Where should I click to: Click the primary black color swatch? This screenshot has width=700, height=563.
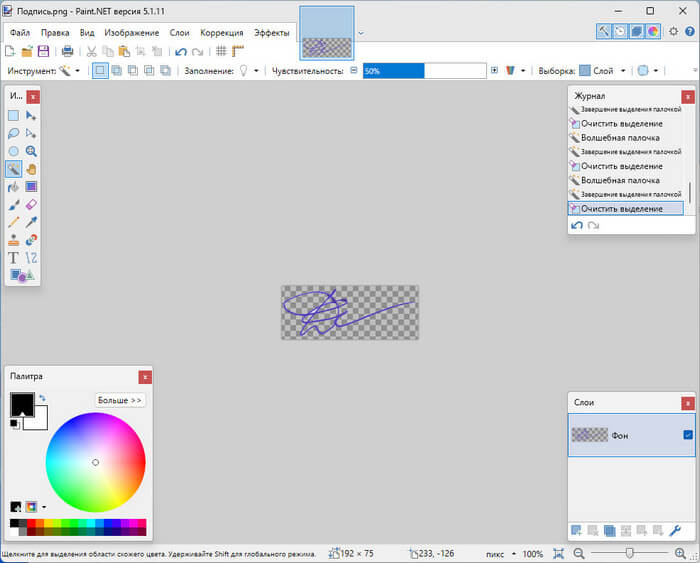pyautogui.click(x=22, y=405)
